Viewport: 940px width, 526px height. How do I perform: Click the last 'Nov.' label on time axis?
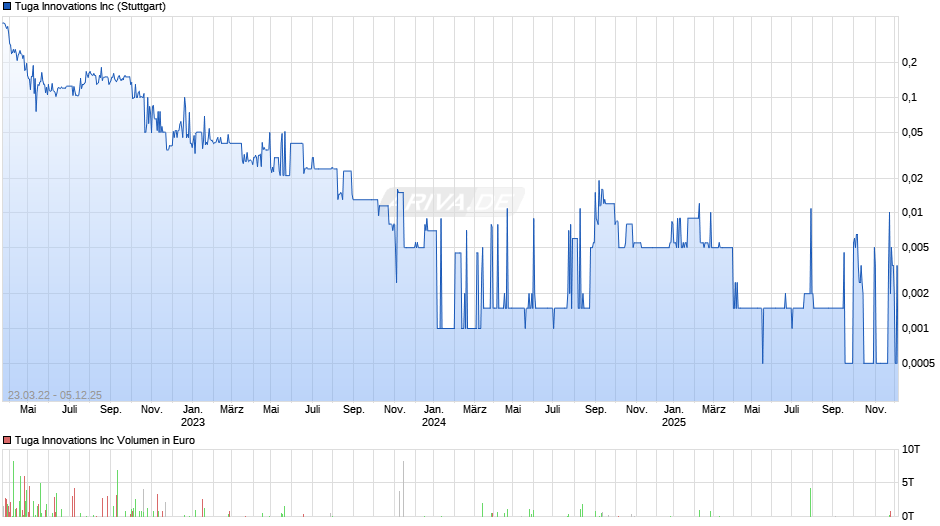pyautogui.click(x=875, y=409)
